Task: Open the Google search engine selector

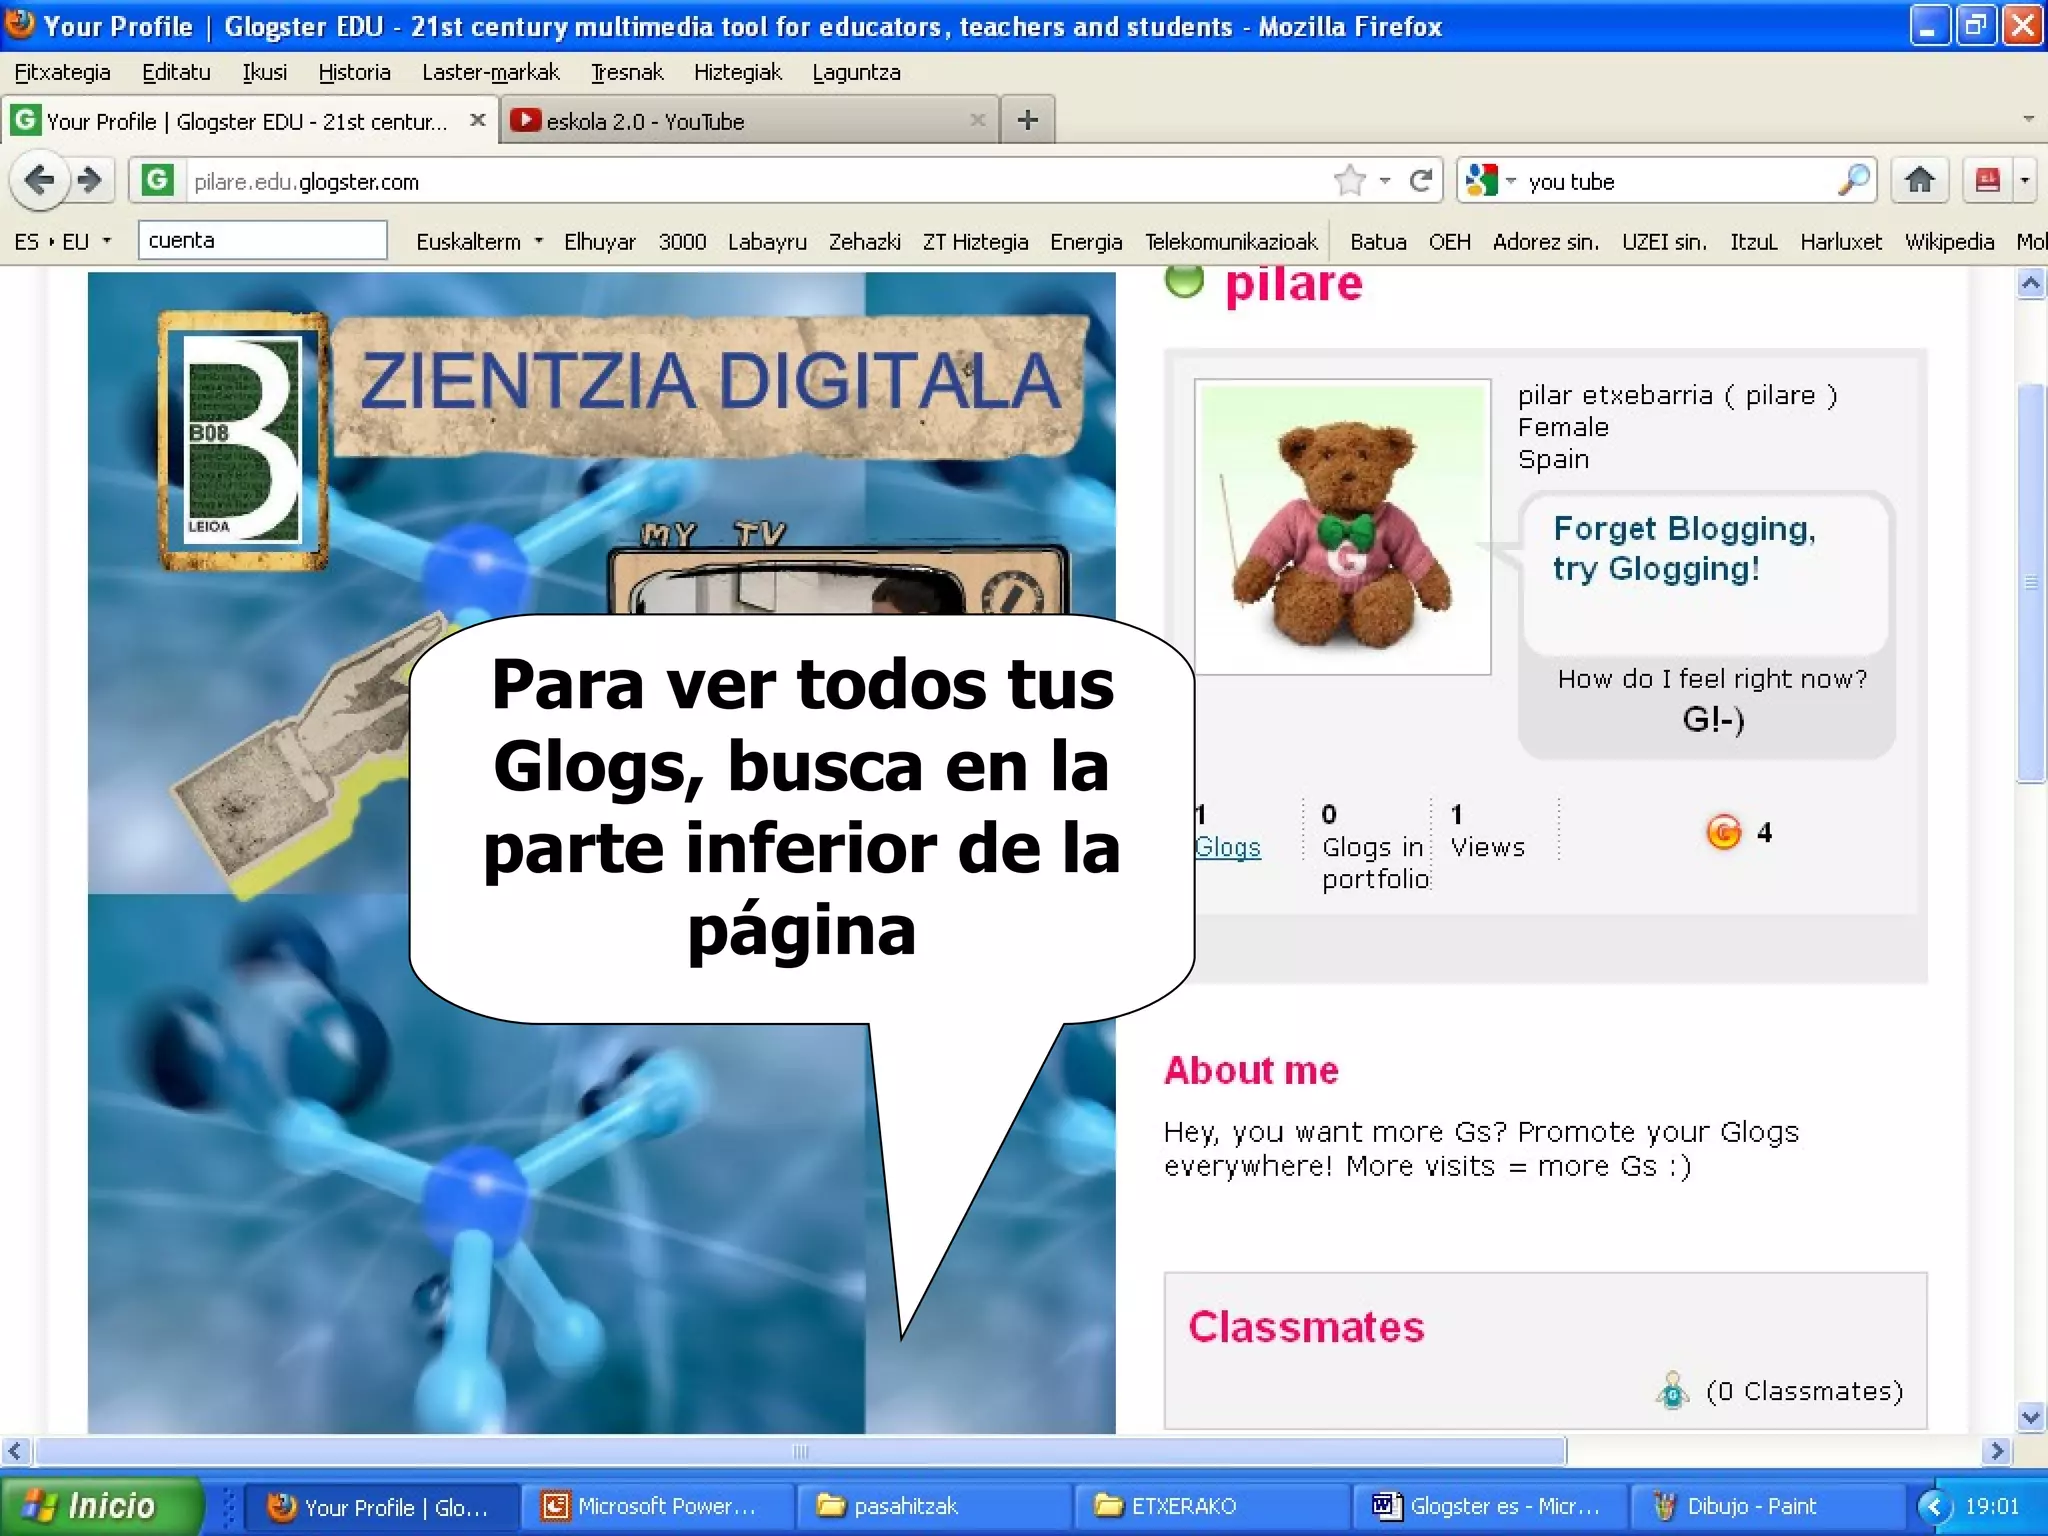Action: point(1490,181)
